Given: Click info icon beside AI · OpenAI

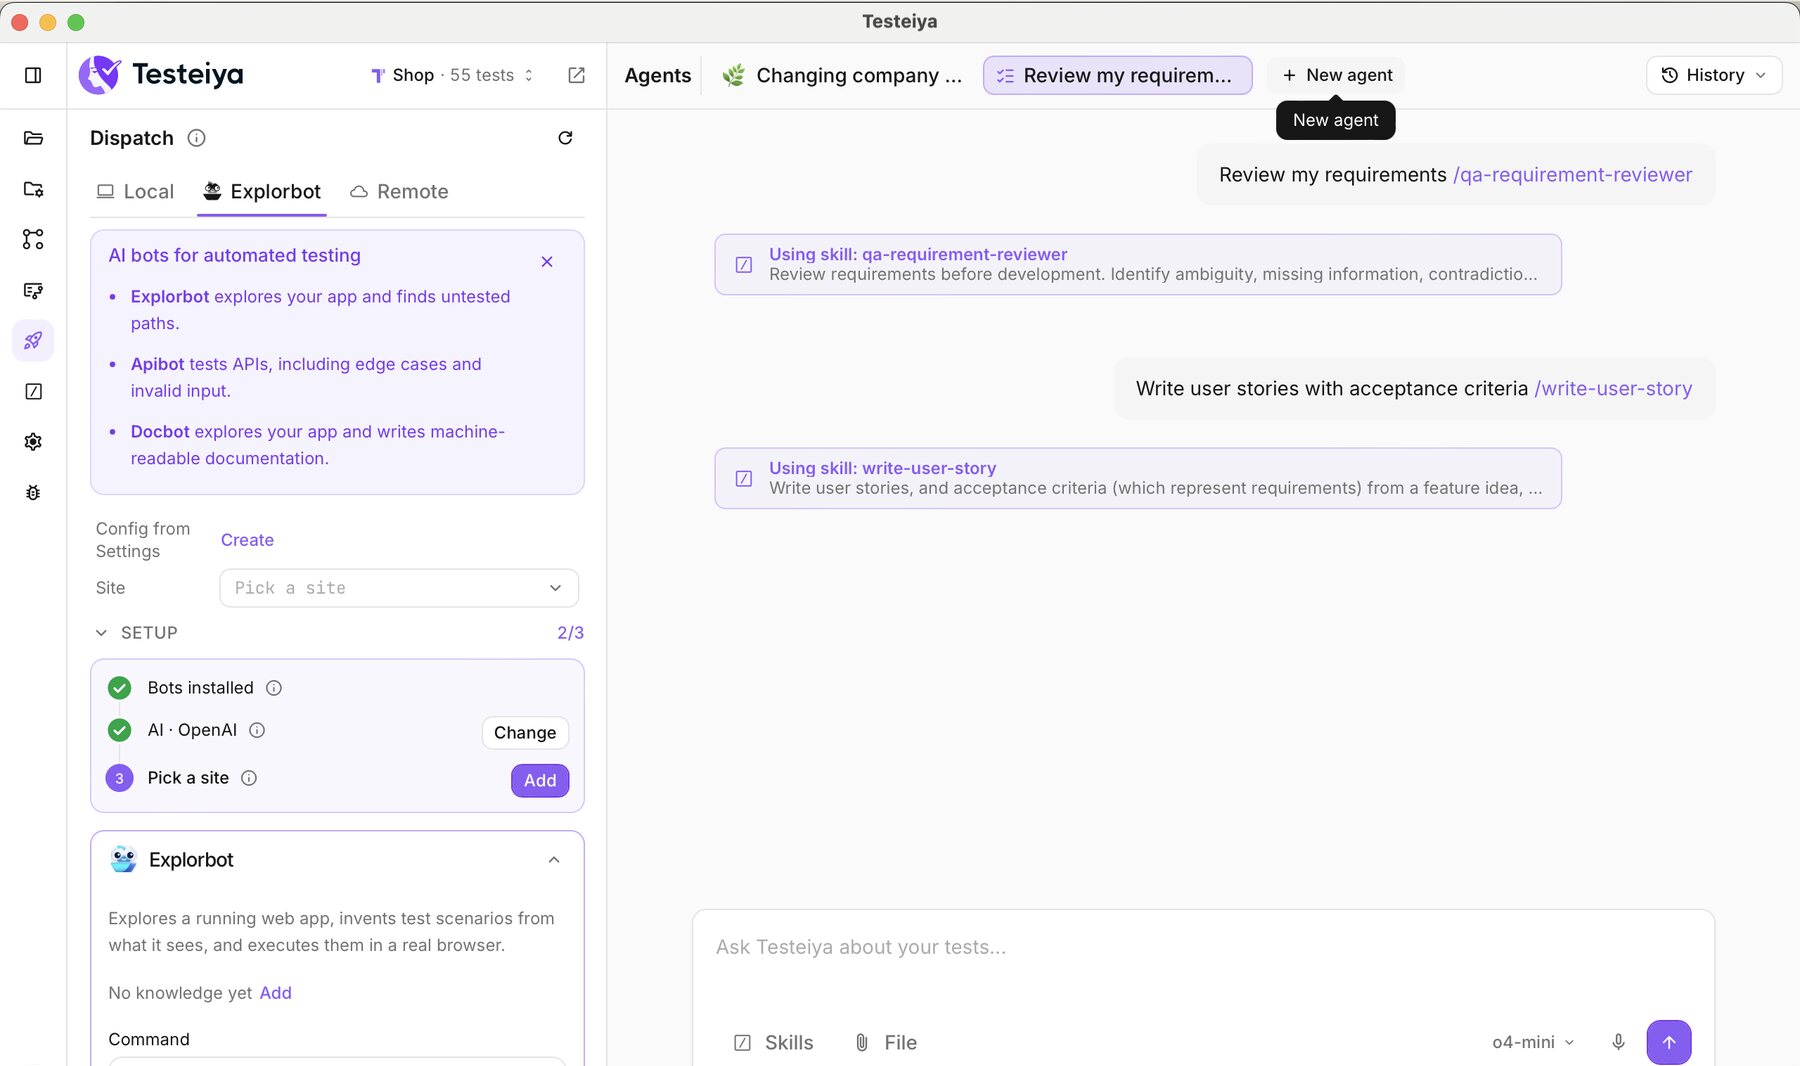Looking at the screenshot, I should tap(257, 730).
